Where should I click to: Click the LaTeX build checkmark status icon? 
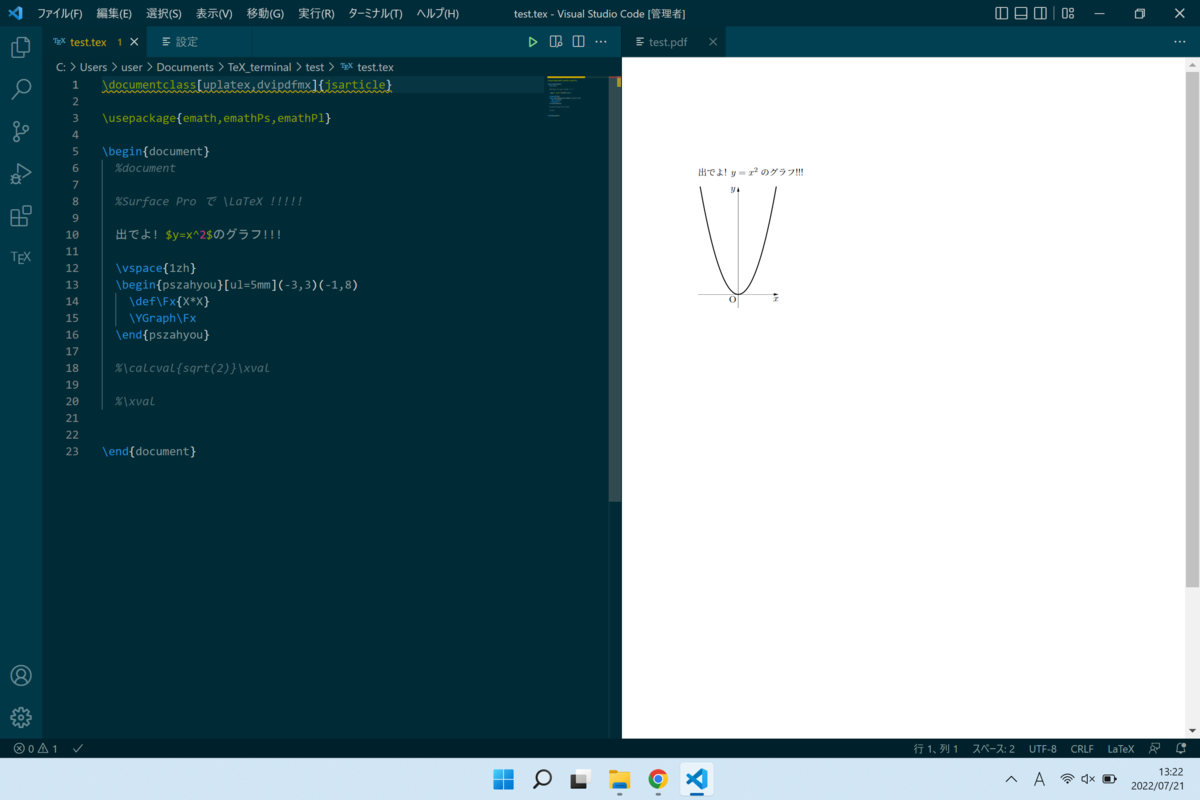point(78,748)
